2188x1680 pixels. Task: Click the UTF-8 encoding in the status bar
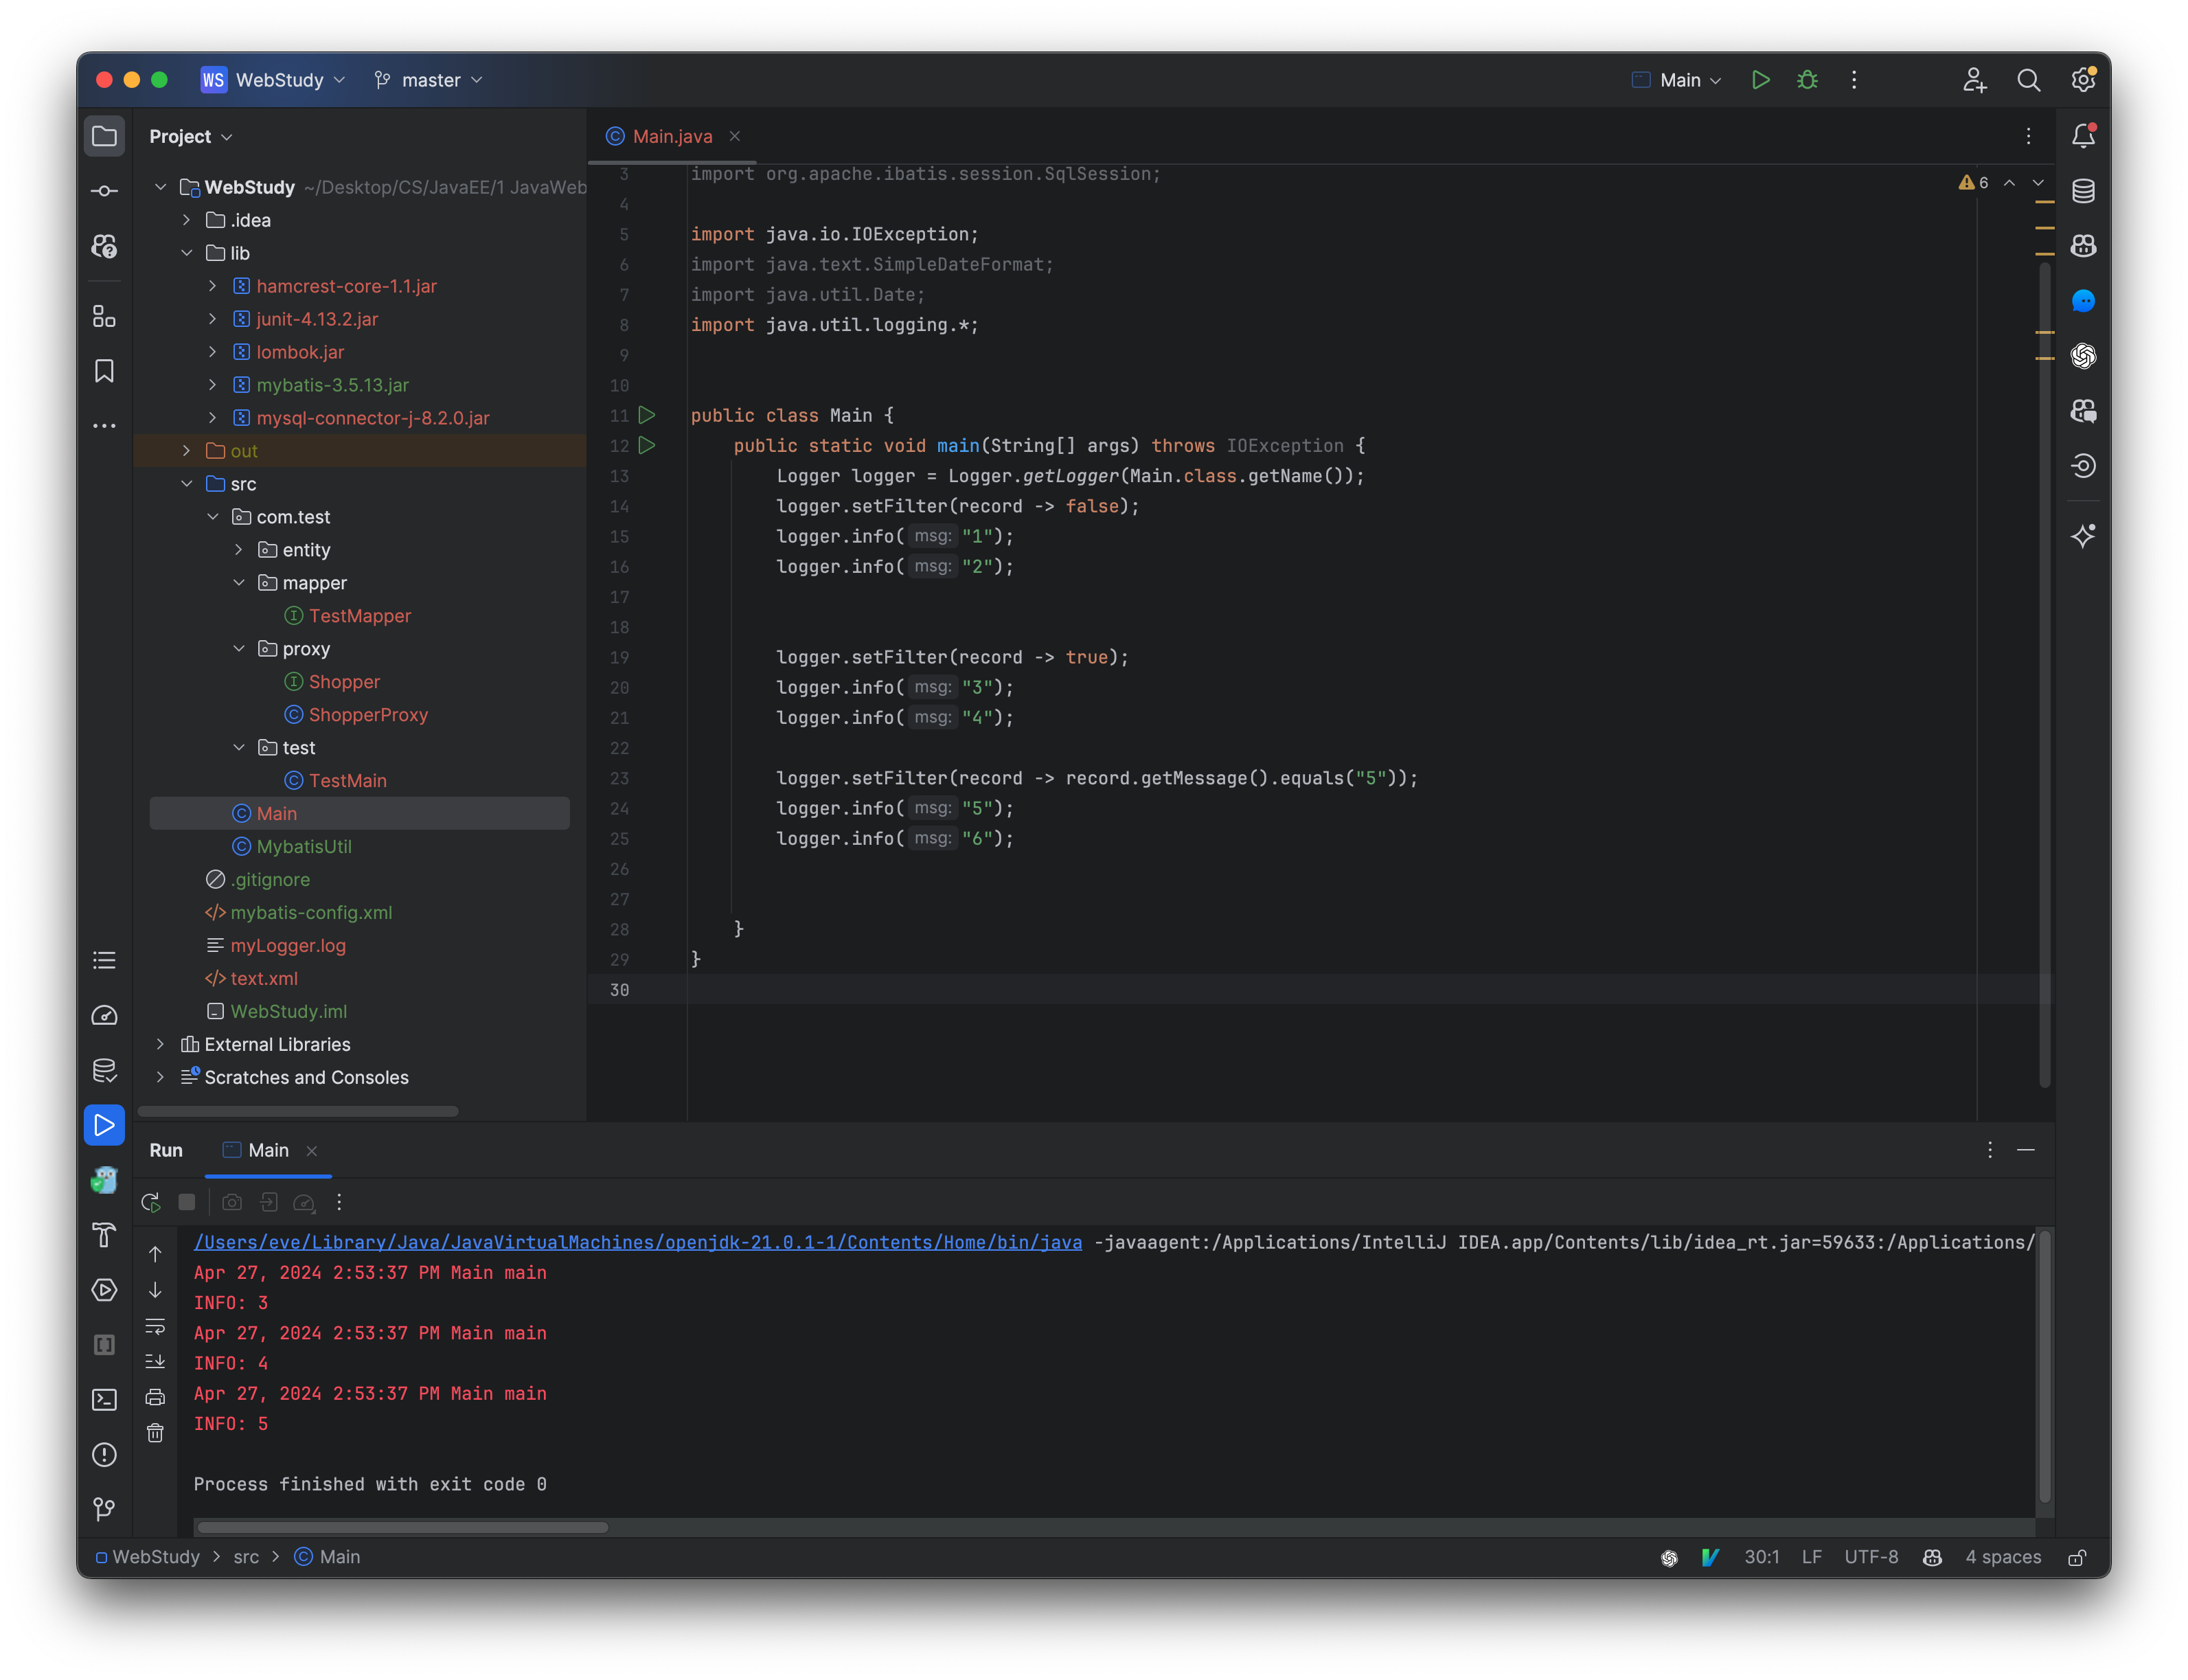tap(1871, 1557)
